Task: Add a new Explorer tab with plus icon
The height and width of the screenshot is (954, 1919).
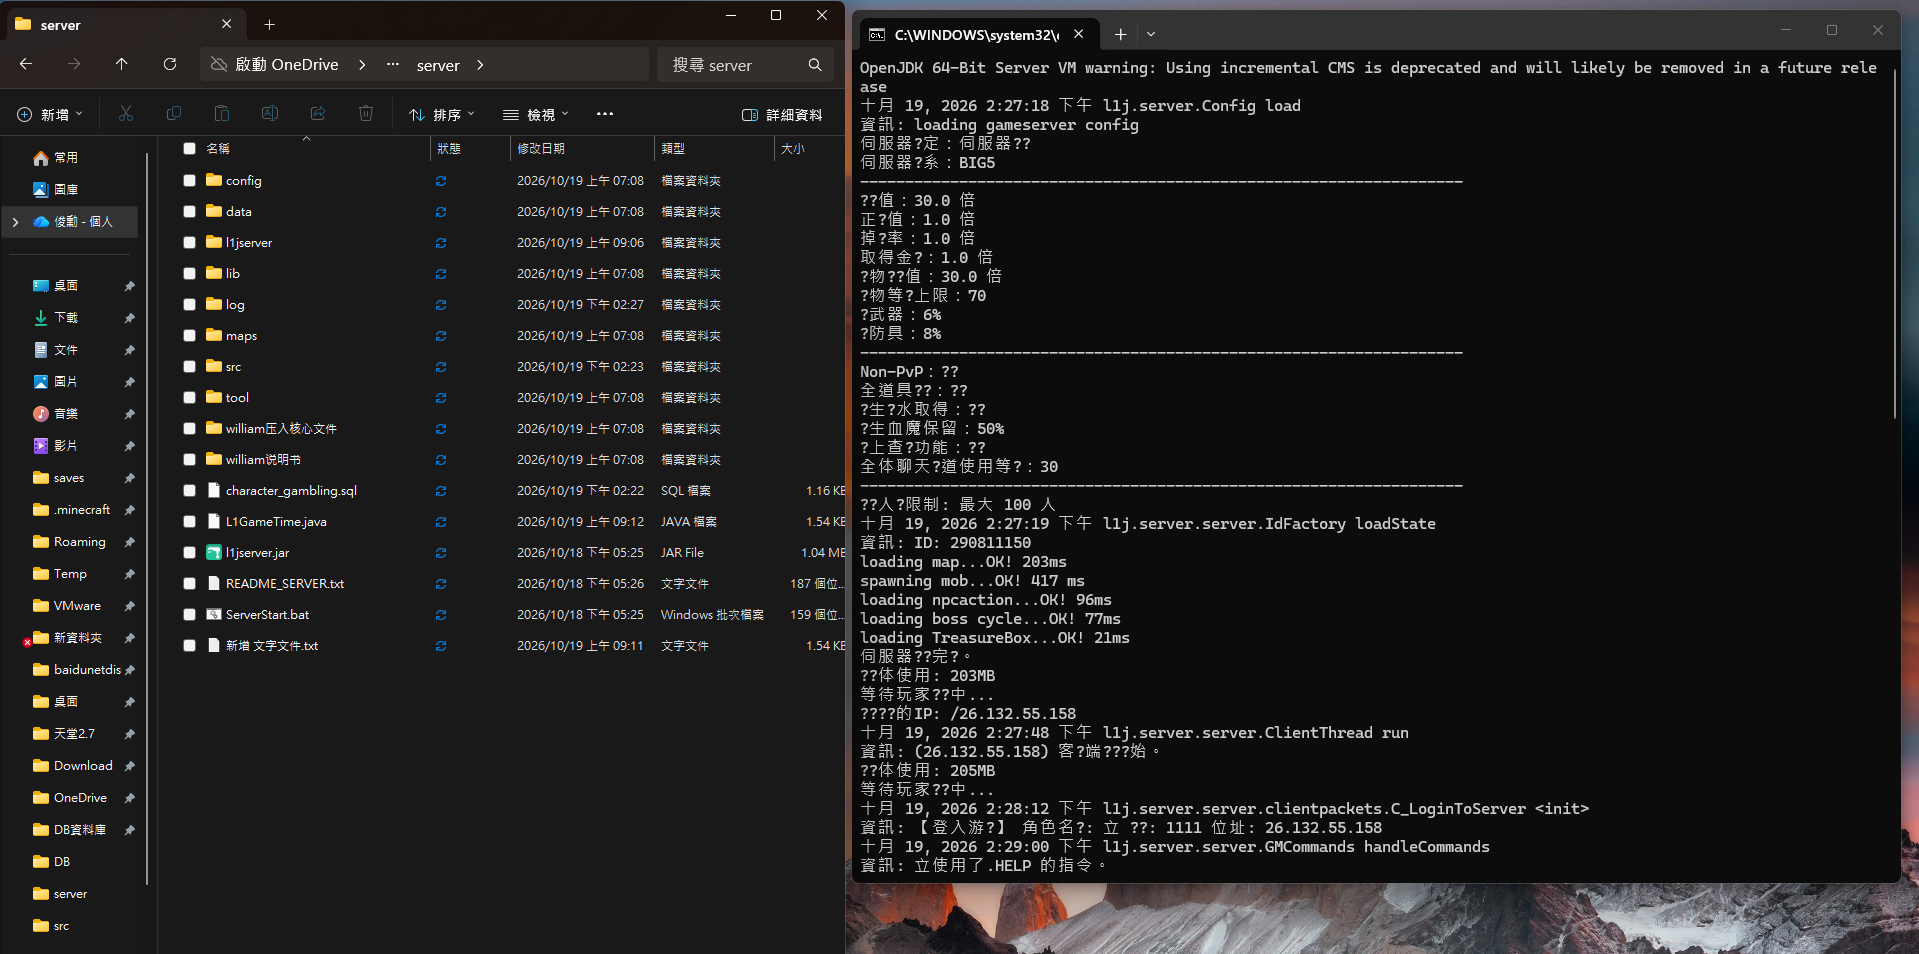Action: click(269, 24)
